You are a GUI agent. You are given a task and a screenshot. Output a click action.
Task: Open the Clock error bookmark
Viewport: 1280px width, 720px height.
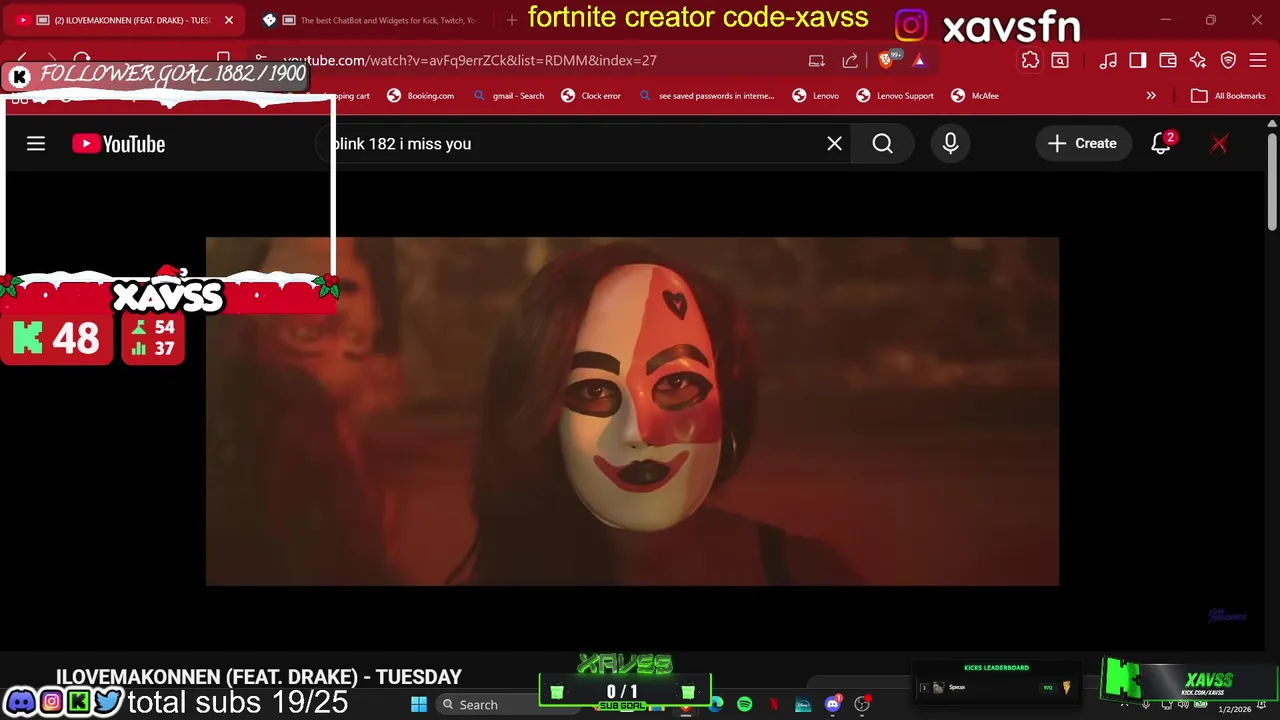(591, 96)
